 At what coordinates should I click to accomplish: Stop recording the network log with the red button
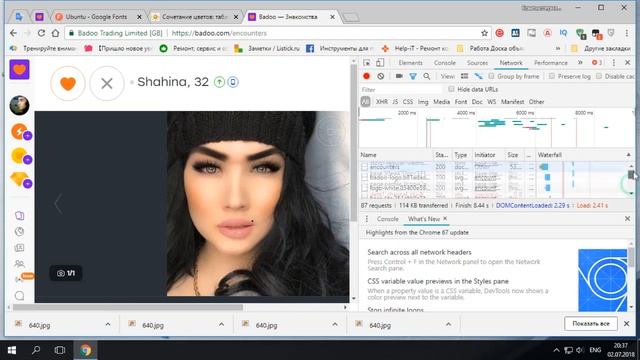[367, 76]
